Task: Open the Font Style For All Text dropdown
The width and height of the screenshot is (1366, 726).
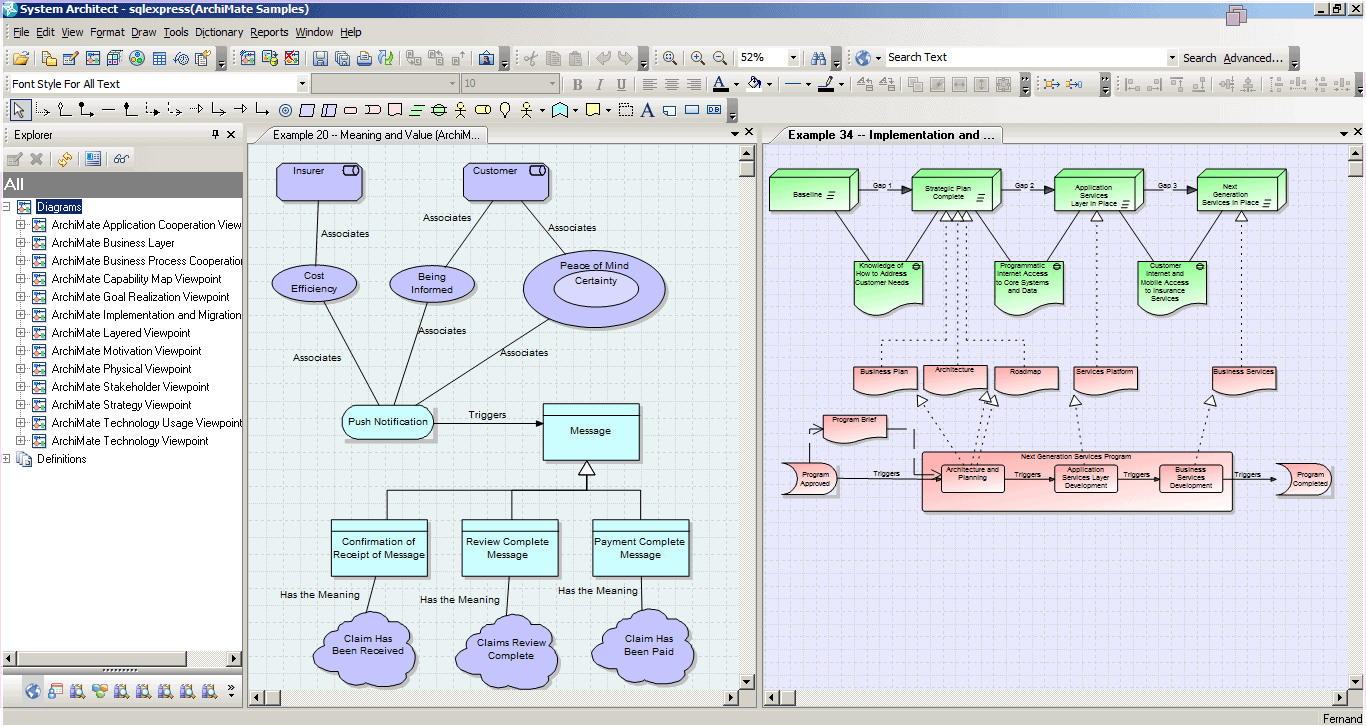Action: click(302, 85)
